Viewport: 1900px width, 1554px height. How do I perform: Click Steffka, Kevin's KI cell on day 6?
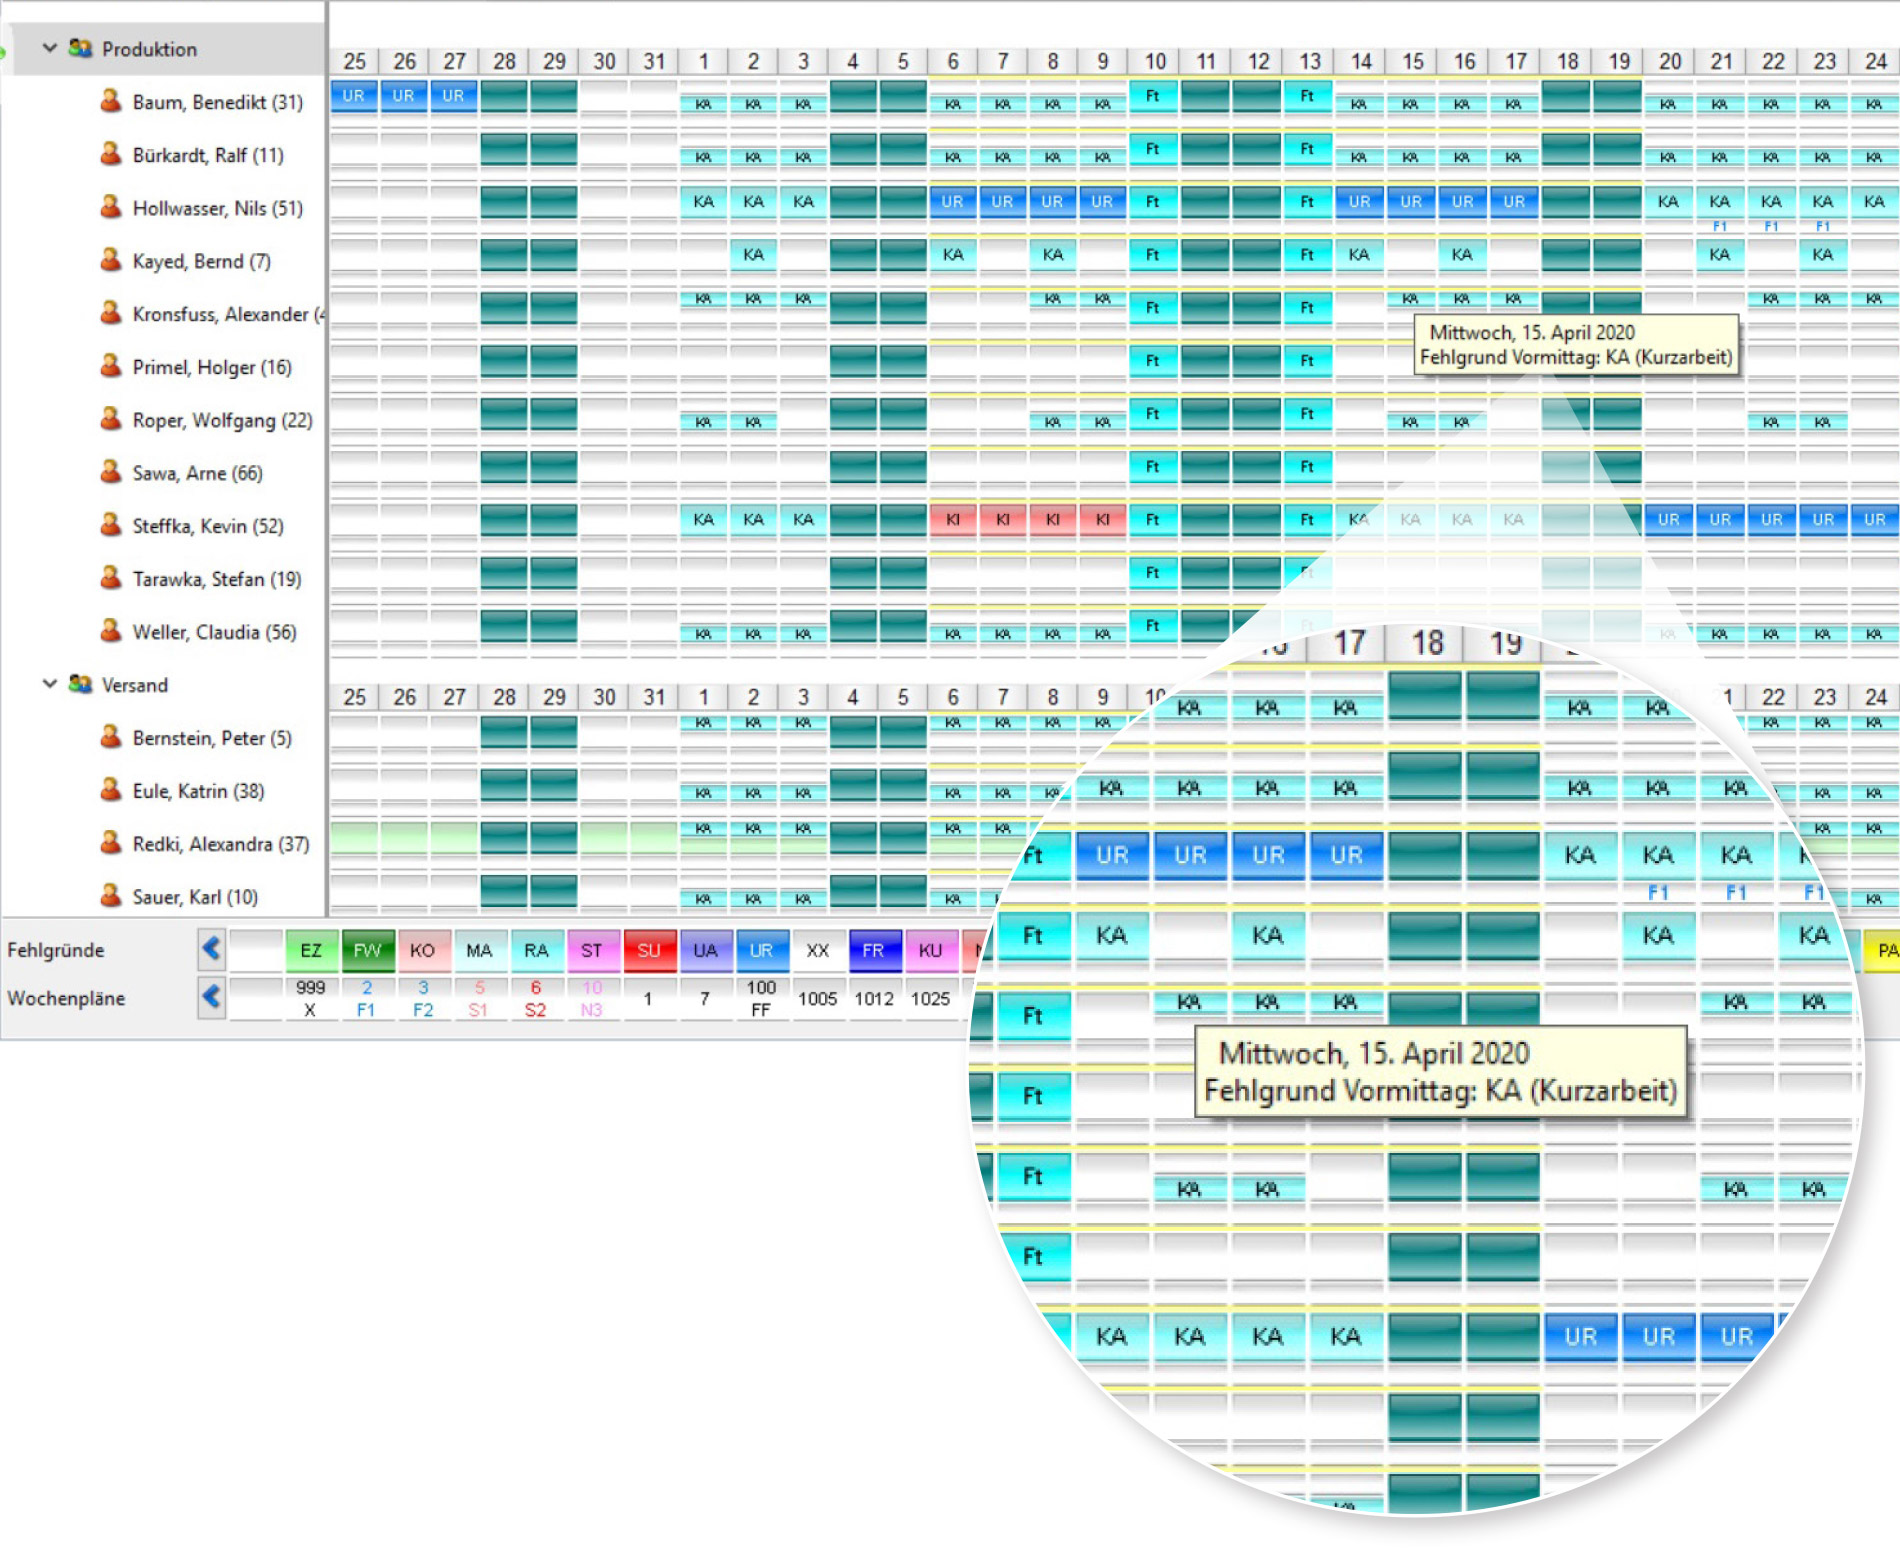tap(953, 520)
